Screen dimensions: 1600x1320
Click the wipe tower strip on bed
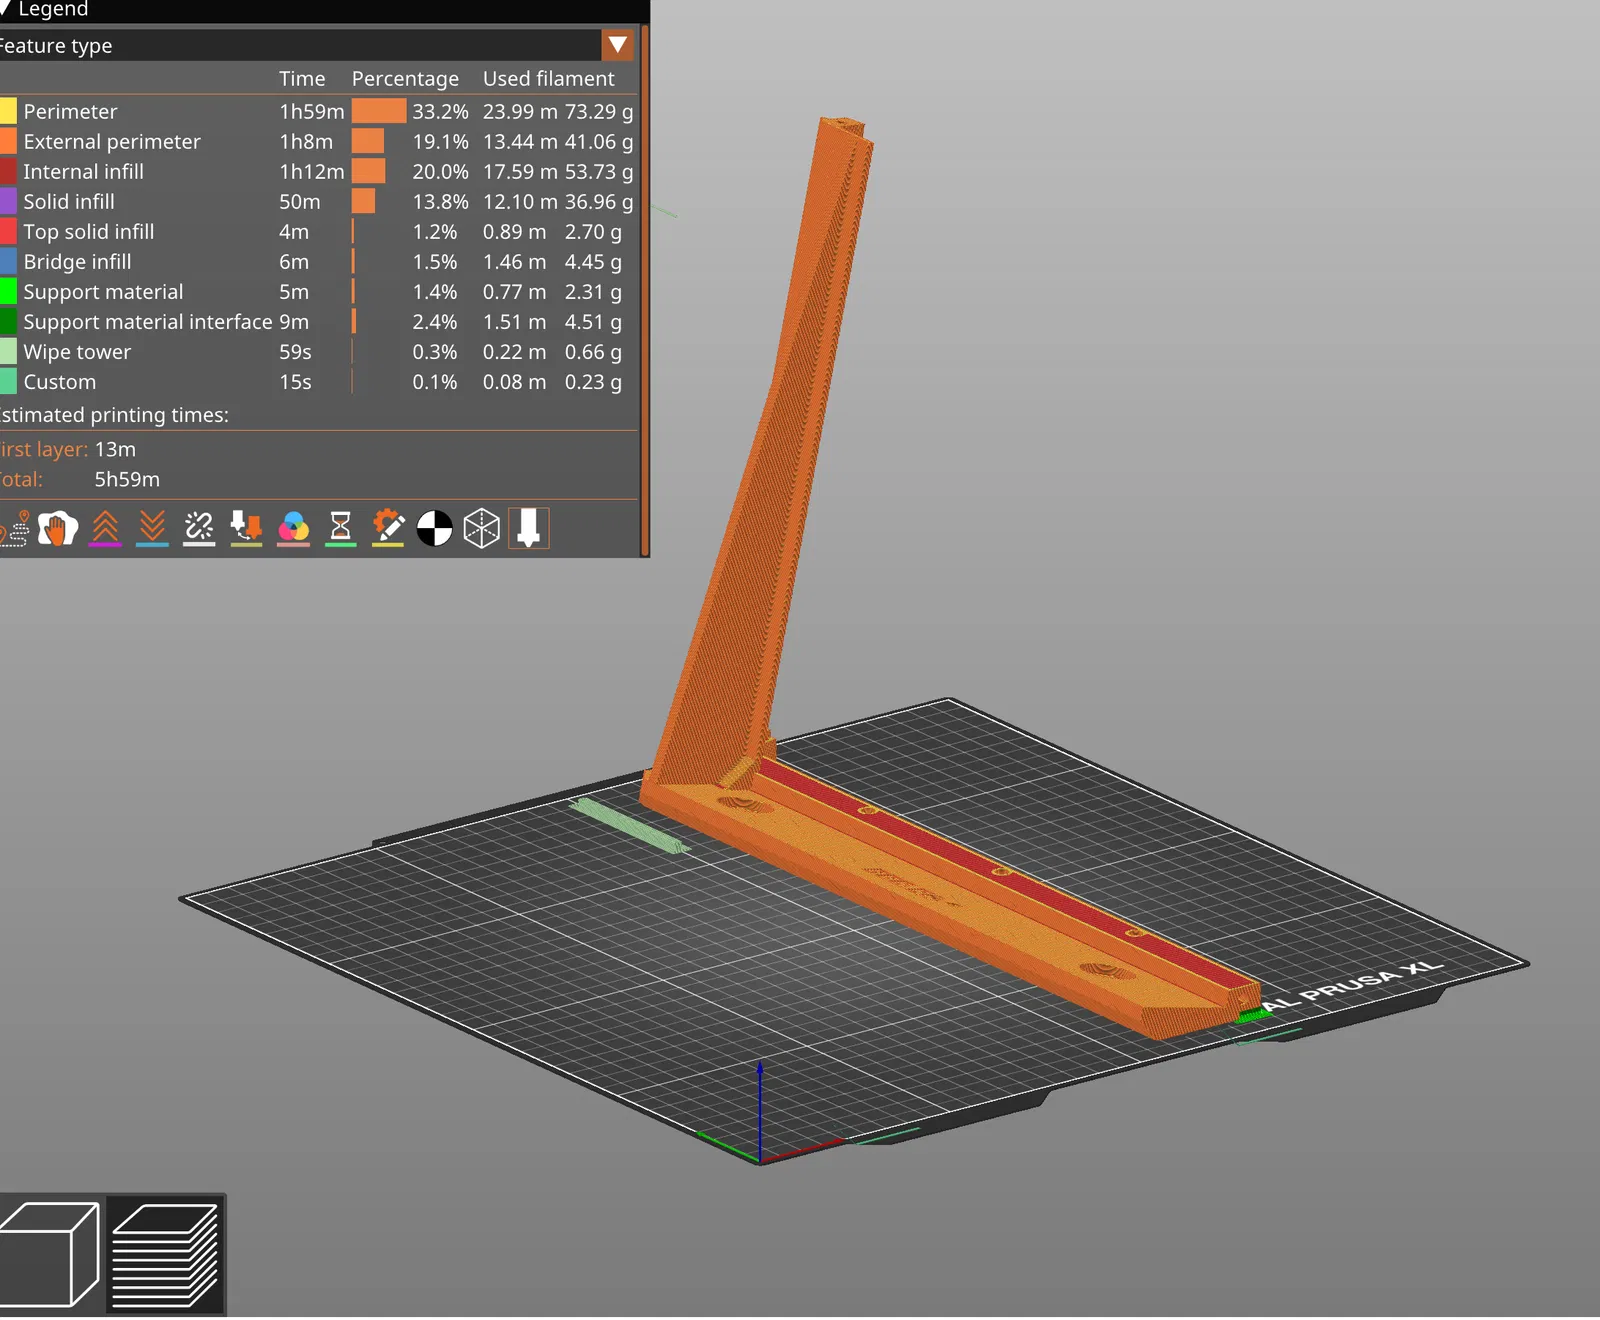pos(630,825)
